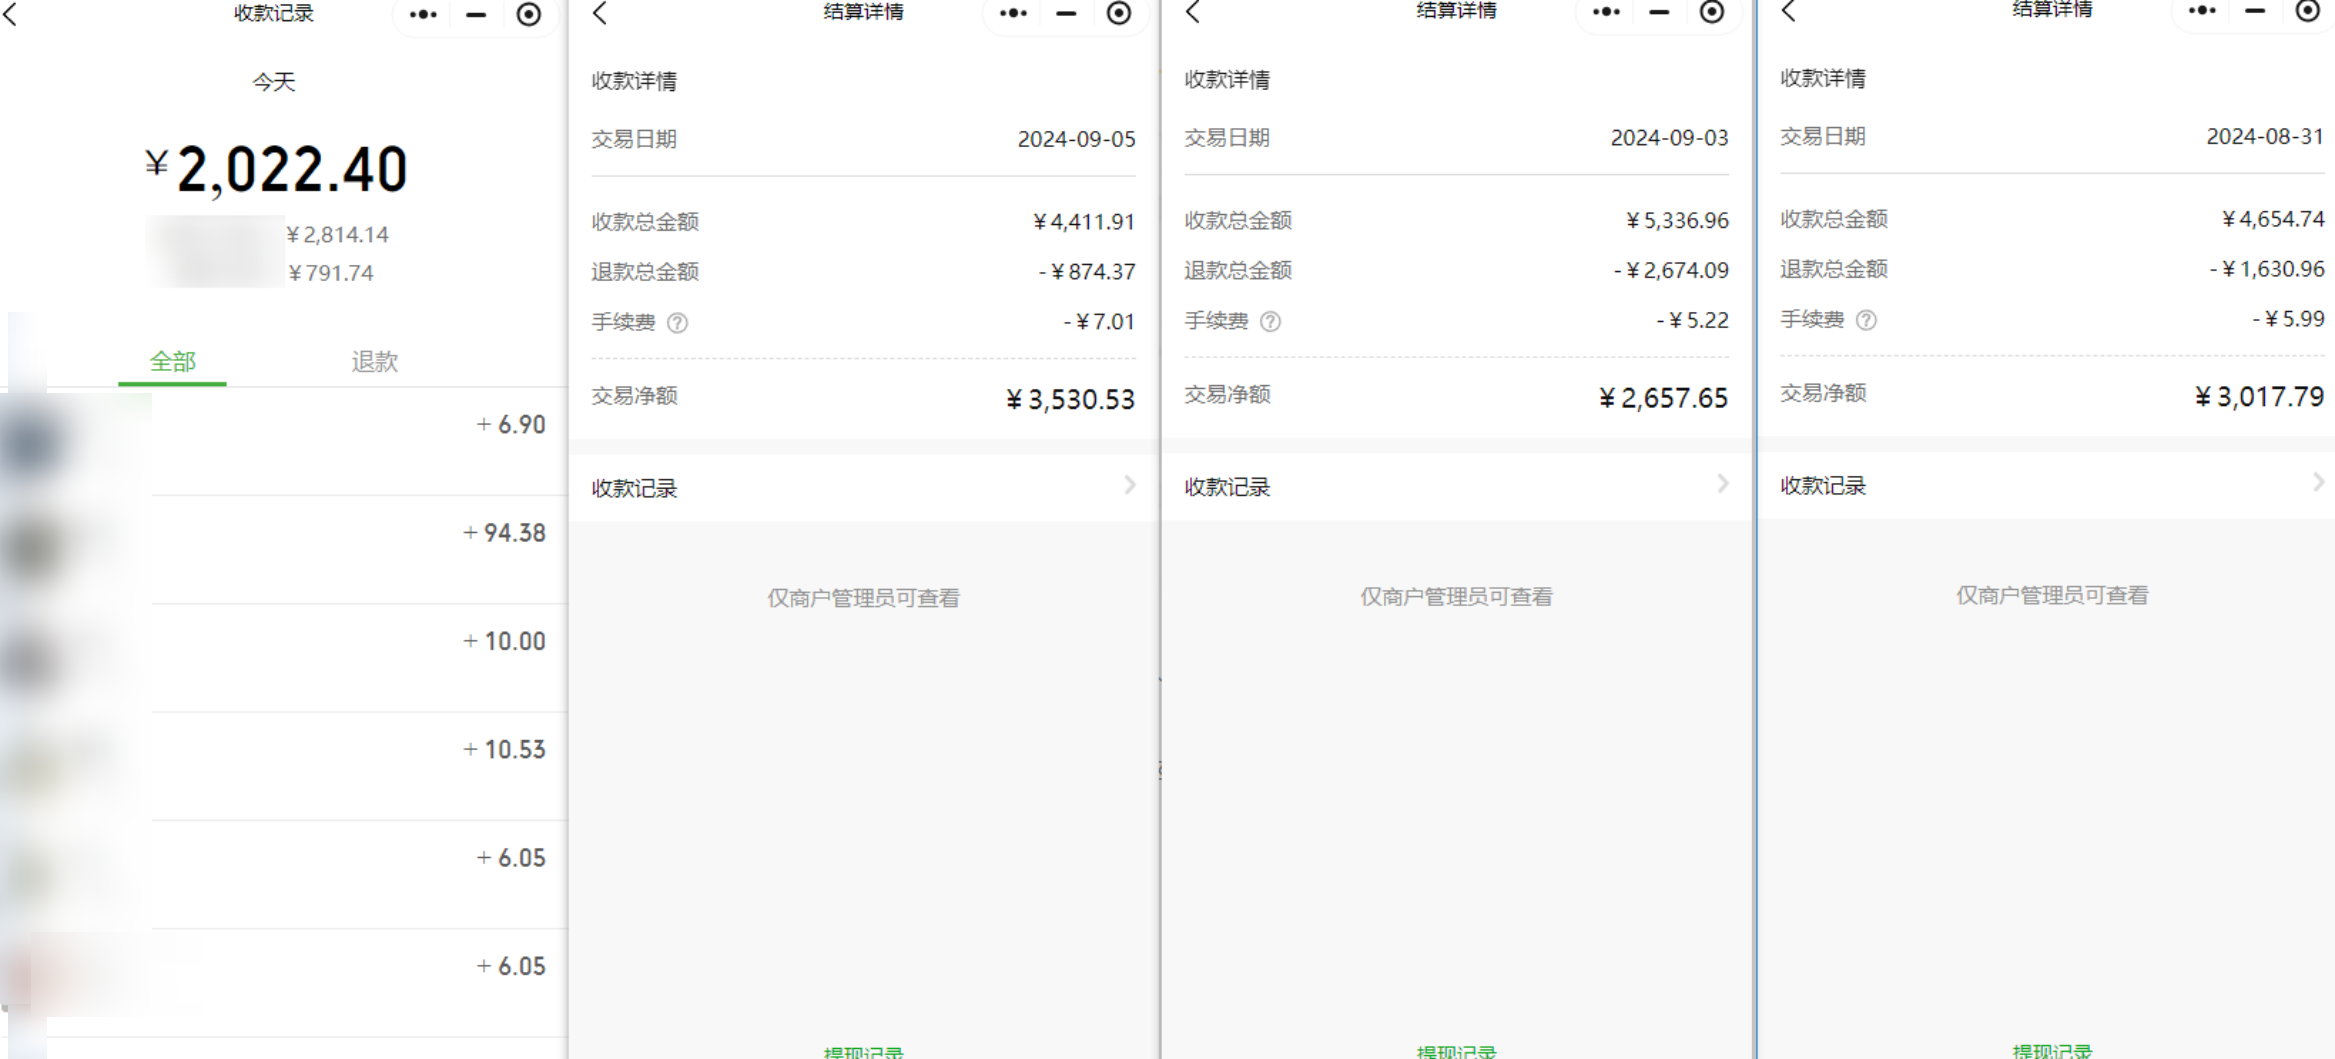
Task: Tap the back arrow on the 2024-09-03 结算详情 page
Action: (x=1190, y=12)
